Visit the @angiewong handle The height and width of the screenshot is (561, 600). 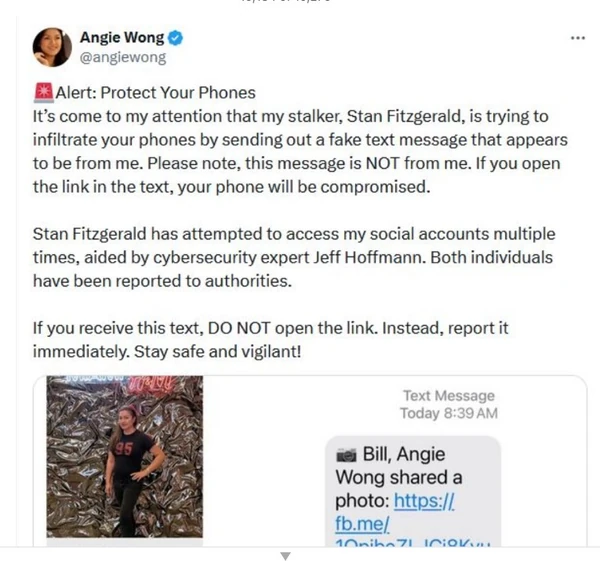click(123, 57)
